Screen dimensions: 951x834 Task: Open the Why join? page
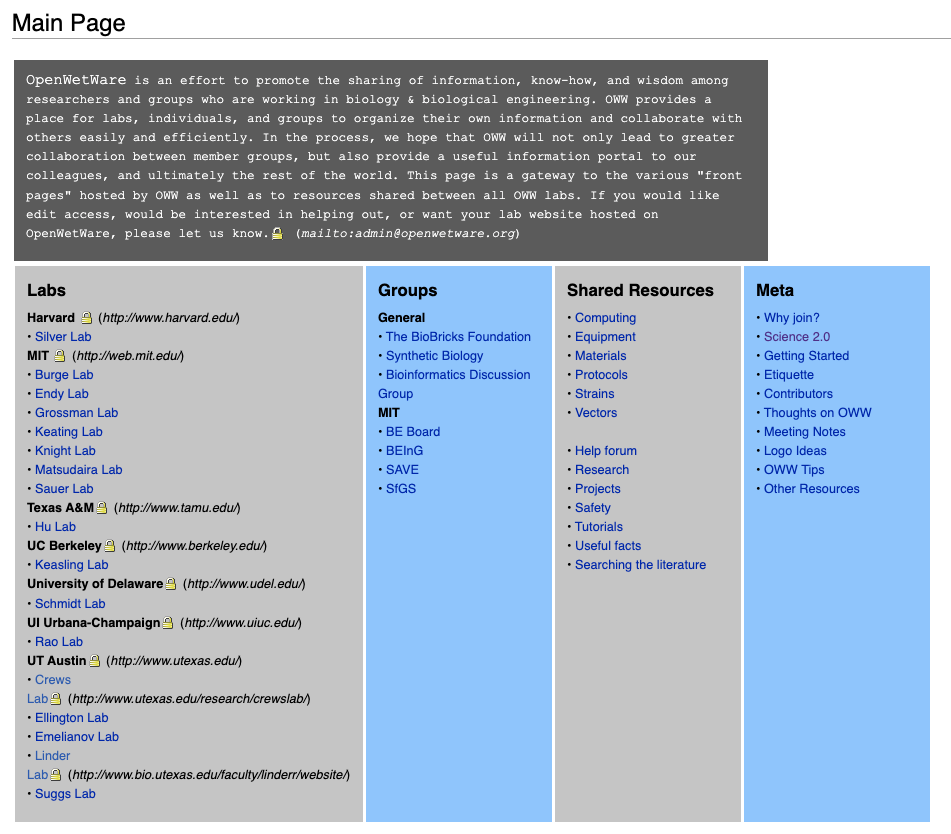click(x=791, y=318)
